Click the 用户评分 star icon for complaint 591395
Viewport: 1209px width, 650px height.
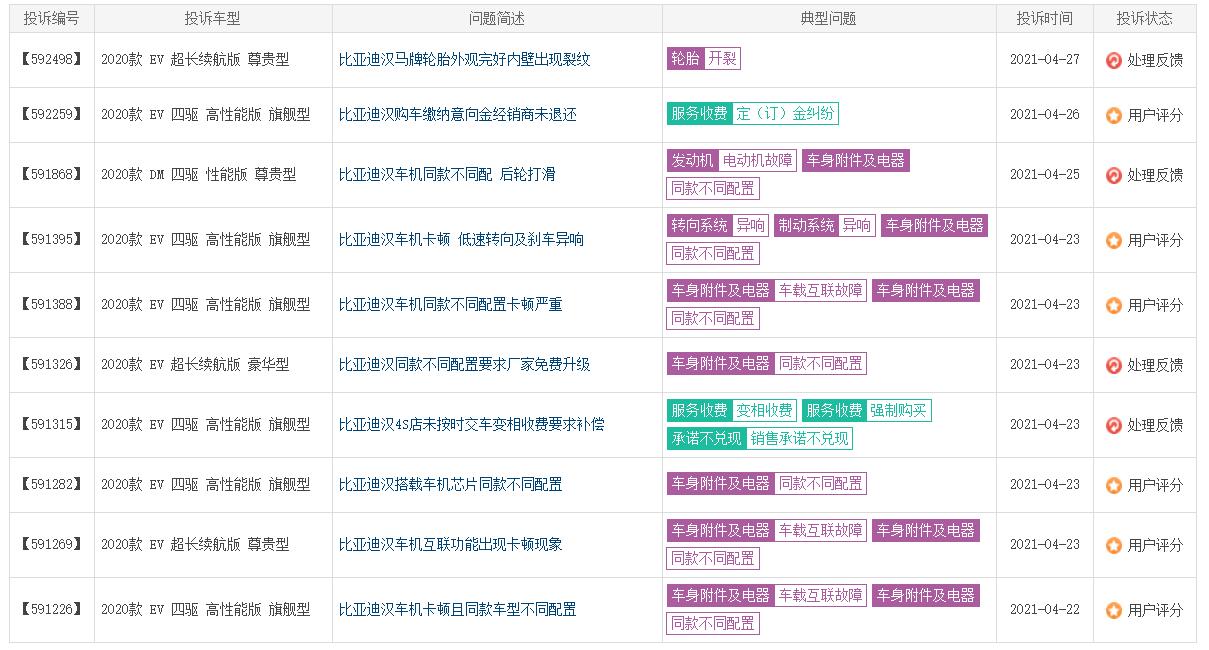click(x=1113, y=240)
